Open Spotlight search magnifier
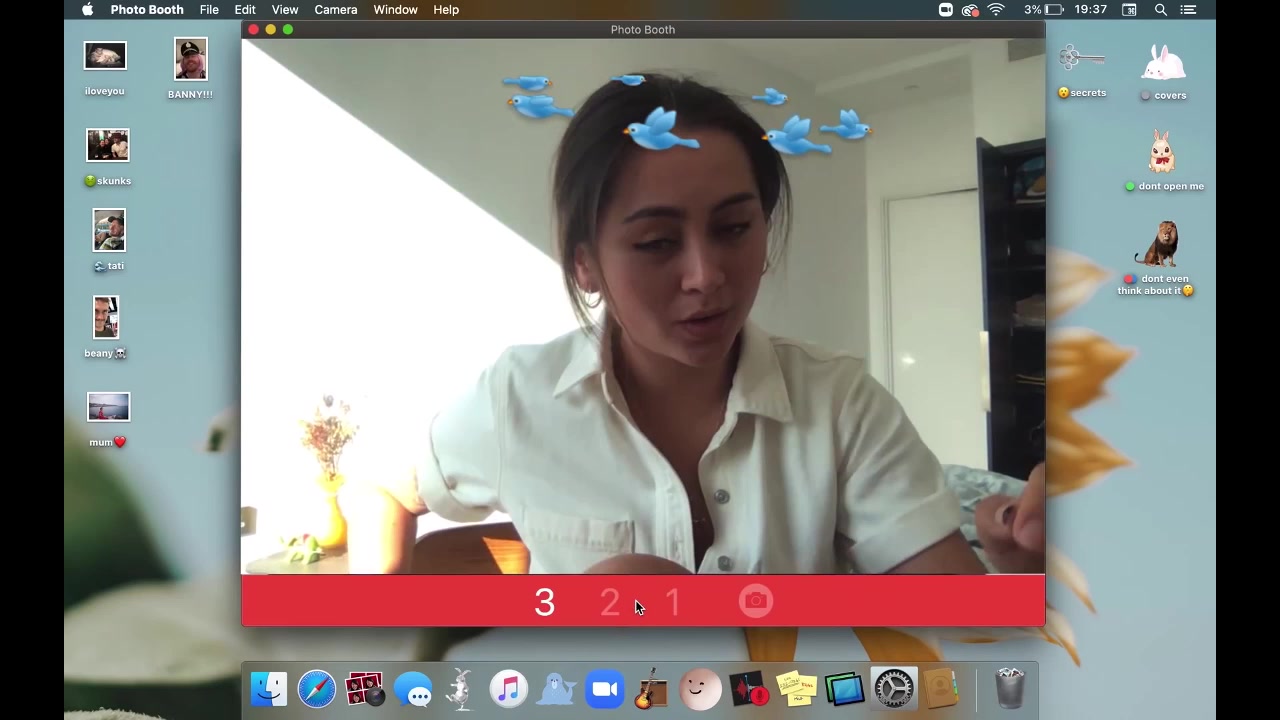The image size is (1280, 720). 1161,9
